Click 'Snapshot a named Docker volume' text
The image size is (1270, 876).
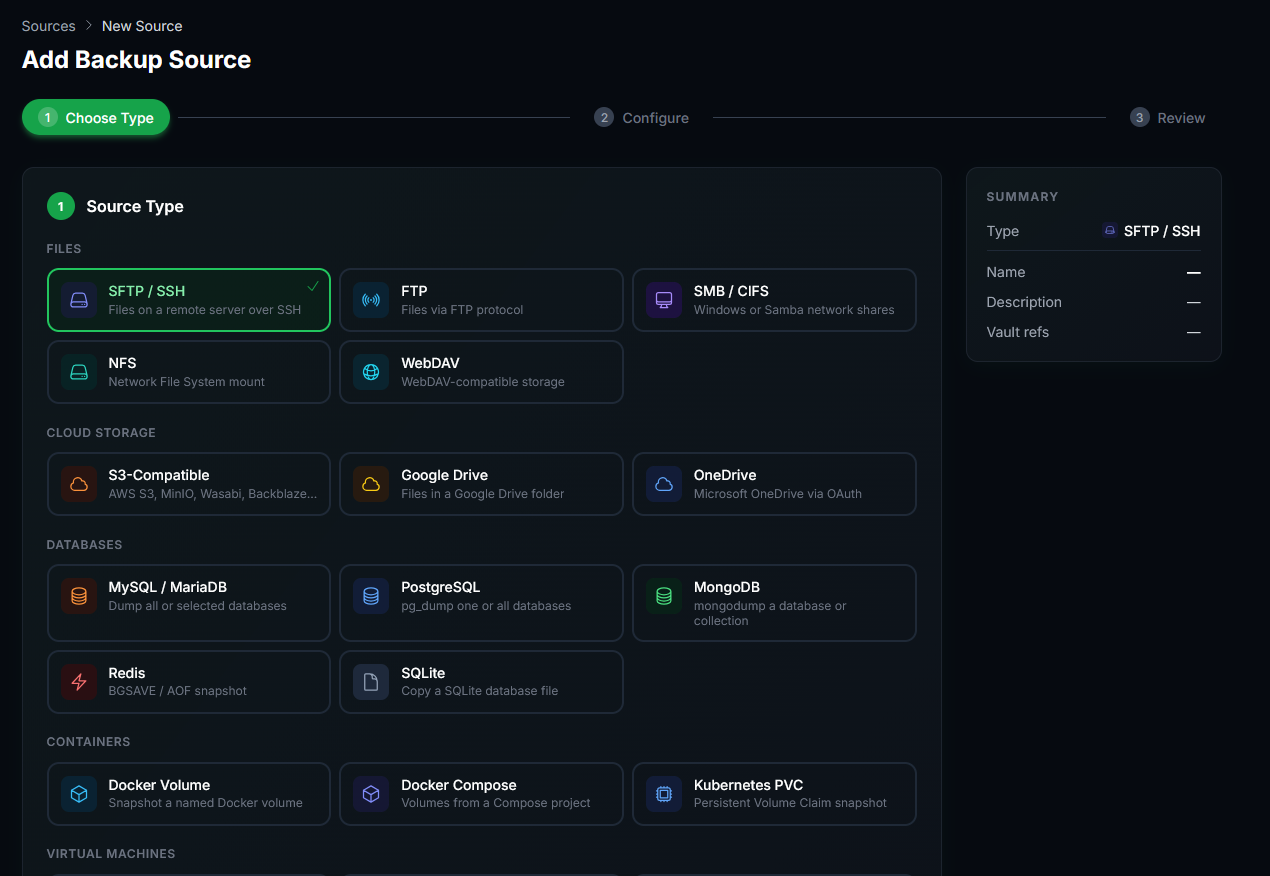[205, 803]
